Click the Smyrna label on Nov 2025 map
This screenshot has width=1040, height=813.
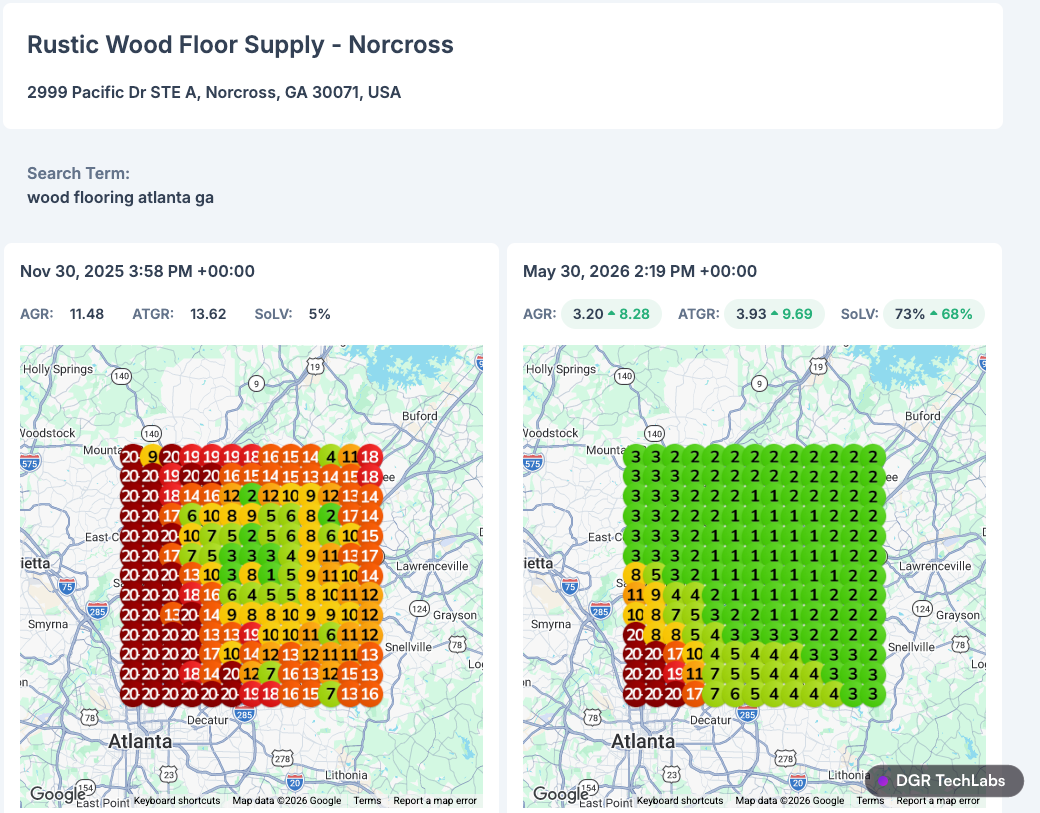point(48,624)
